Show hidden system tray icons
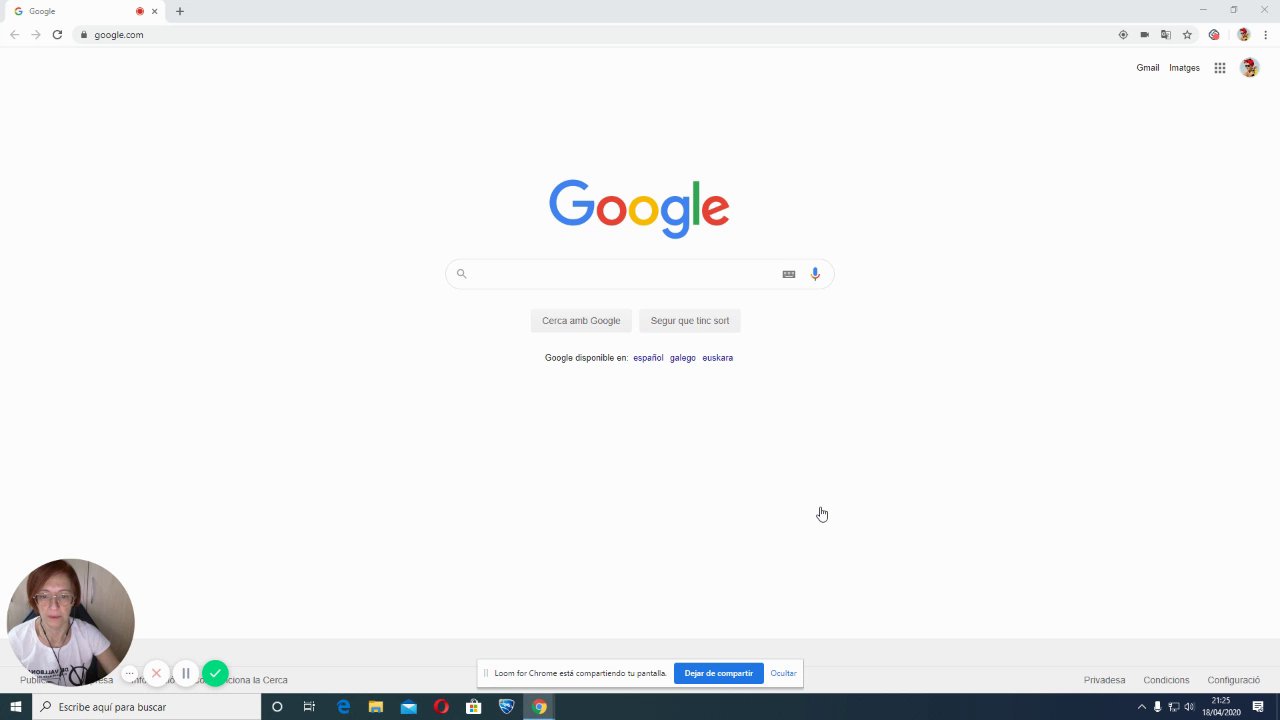1280x720 pixels. [x=1142, y=707]
